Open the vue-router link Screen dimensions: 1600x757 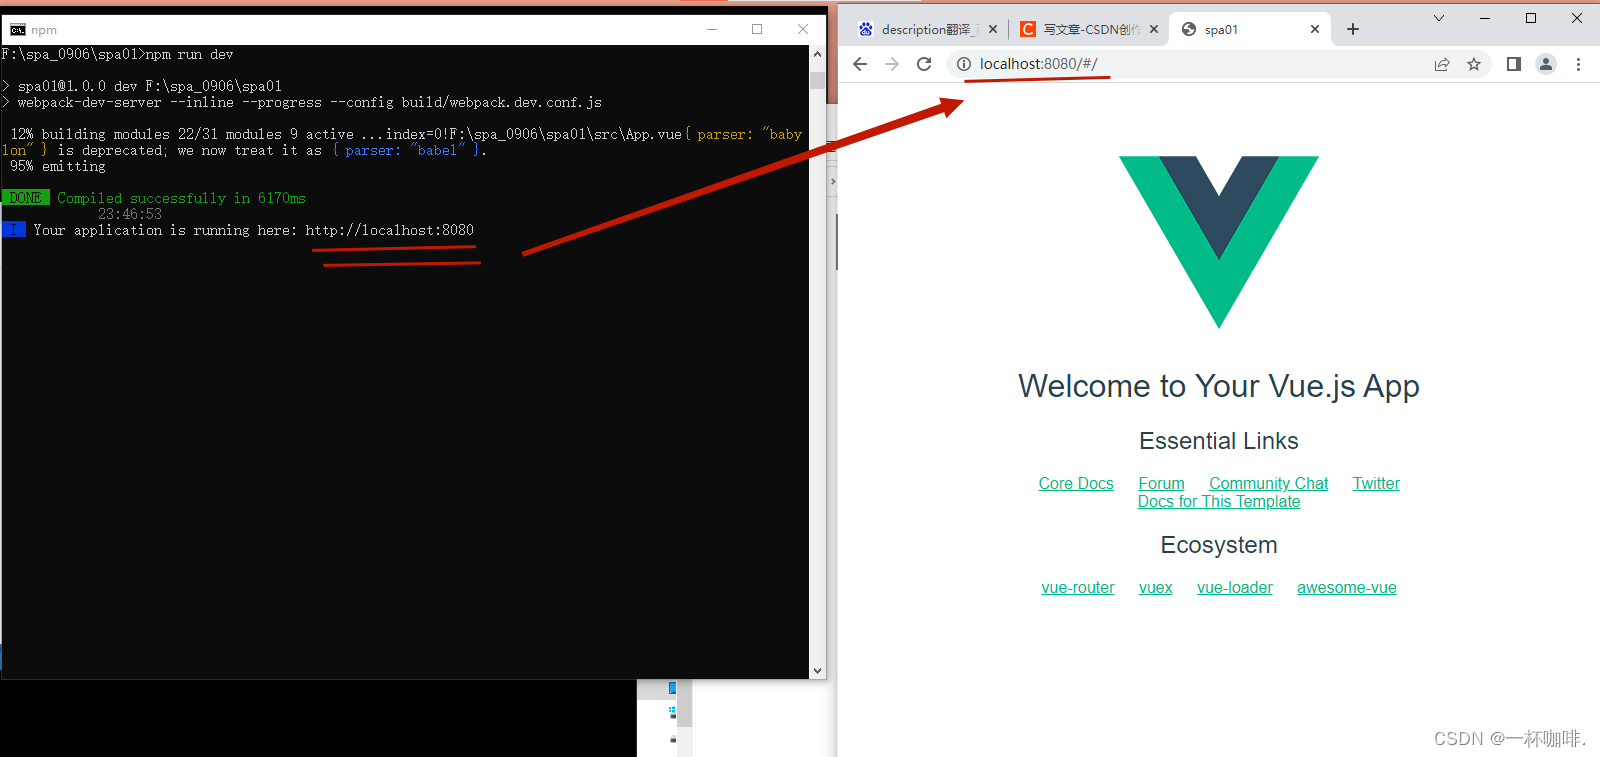pyautogui.click(x=1078, y=588)
